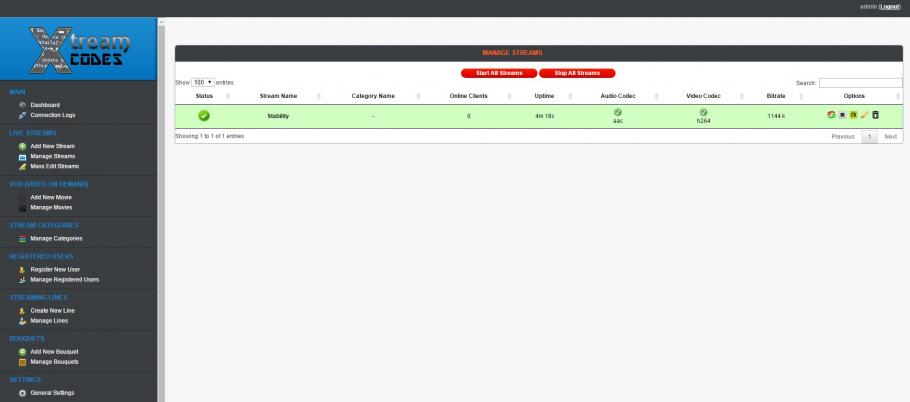Click the Xtream Codes logo
This screenshot has height=402, width=910.
(79, 49)
